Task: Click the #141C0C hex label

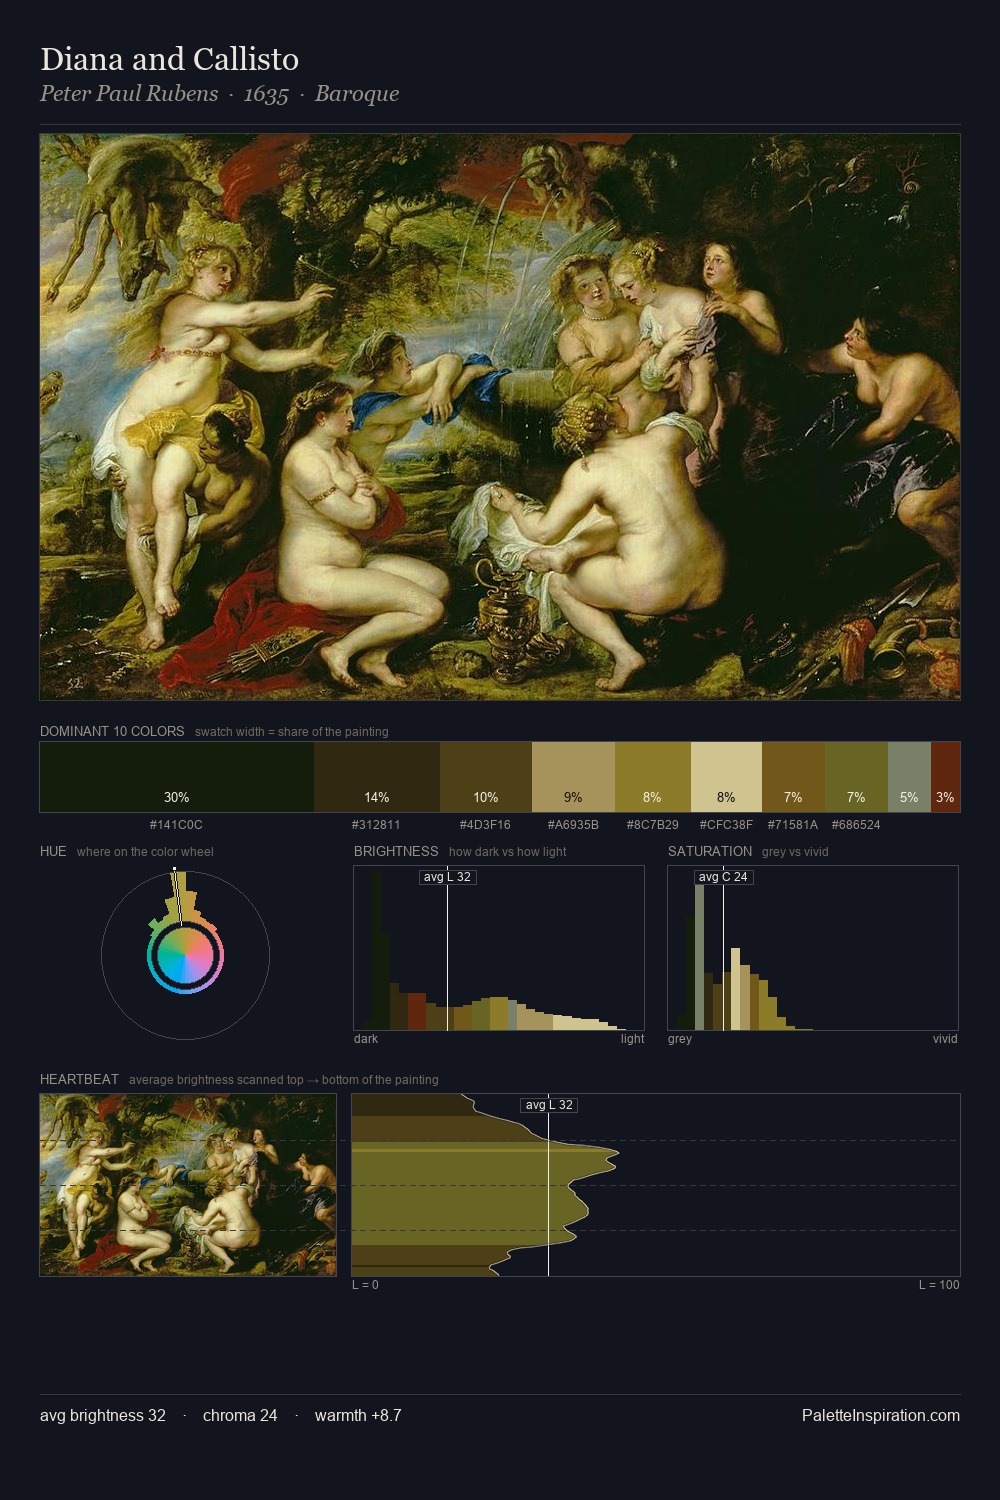Action: [176, 825]
